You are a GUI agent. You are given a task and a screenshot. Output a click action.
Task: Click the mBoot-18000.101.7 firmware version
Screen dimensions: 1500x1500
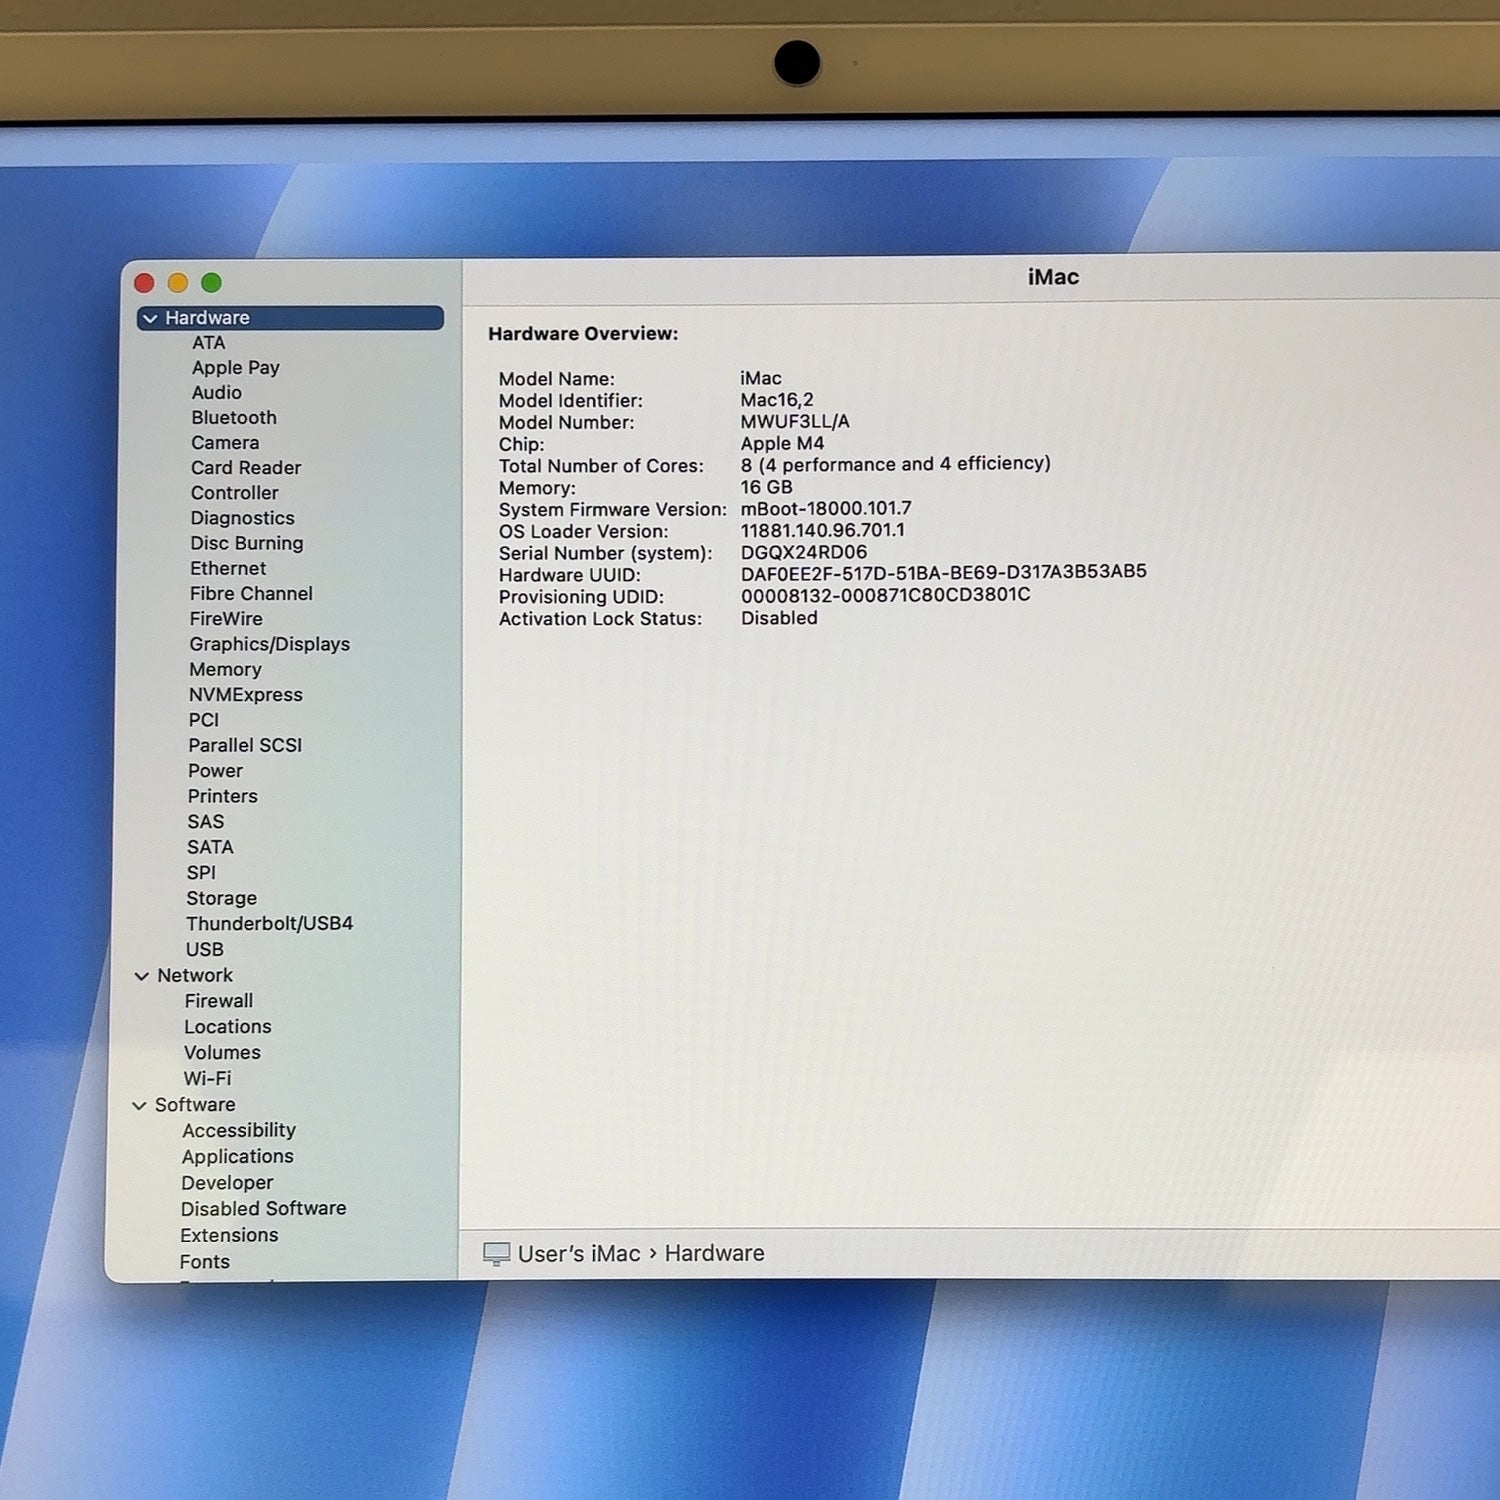click(826, 509)
